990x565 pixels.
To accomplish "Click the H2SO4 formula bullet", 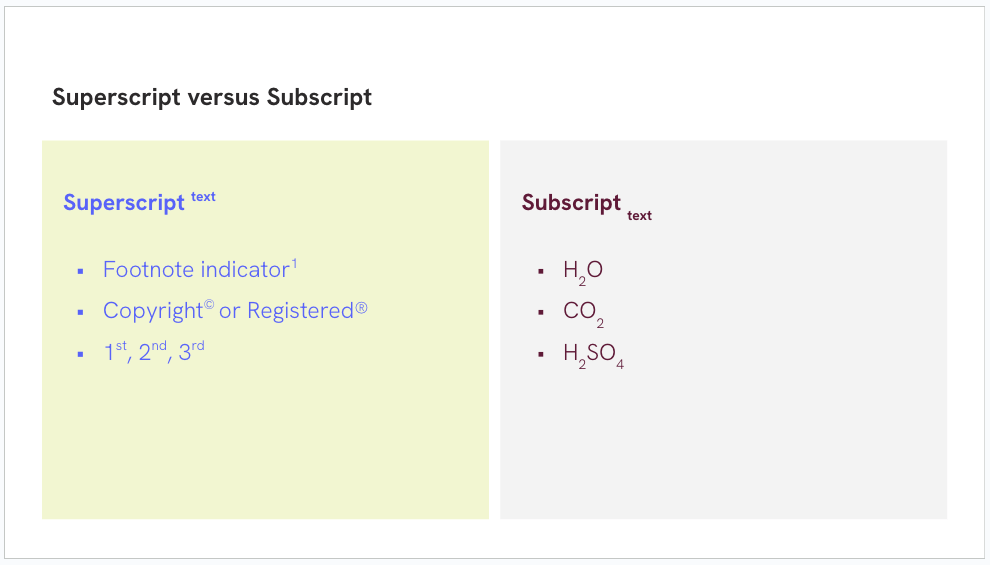I will 593,355.
